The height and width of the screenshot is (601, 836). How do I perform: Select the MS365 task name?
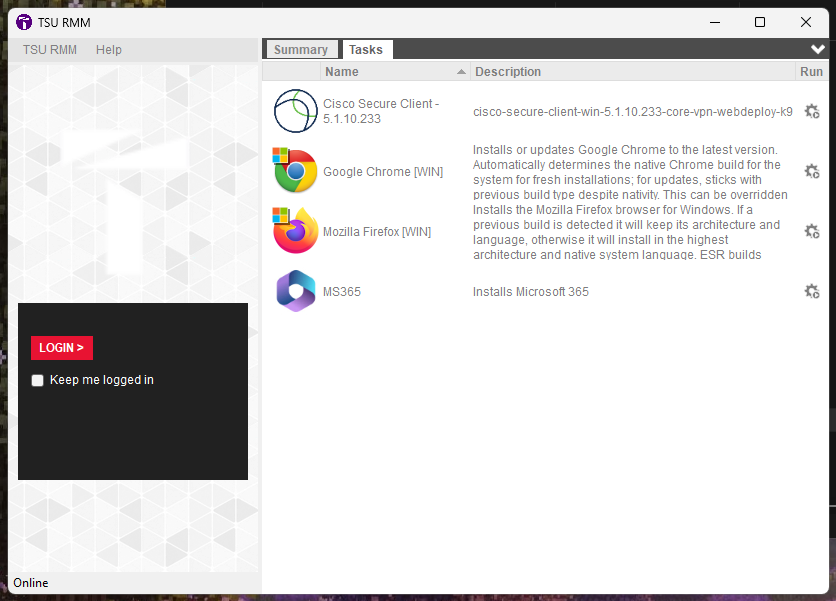click(342, 292)
